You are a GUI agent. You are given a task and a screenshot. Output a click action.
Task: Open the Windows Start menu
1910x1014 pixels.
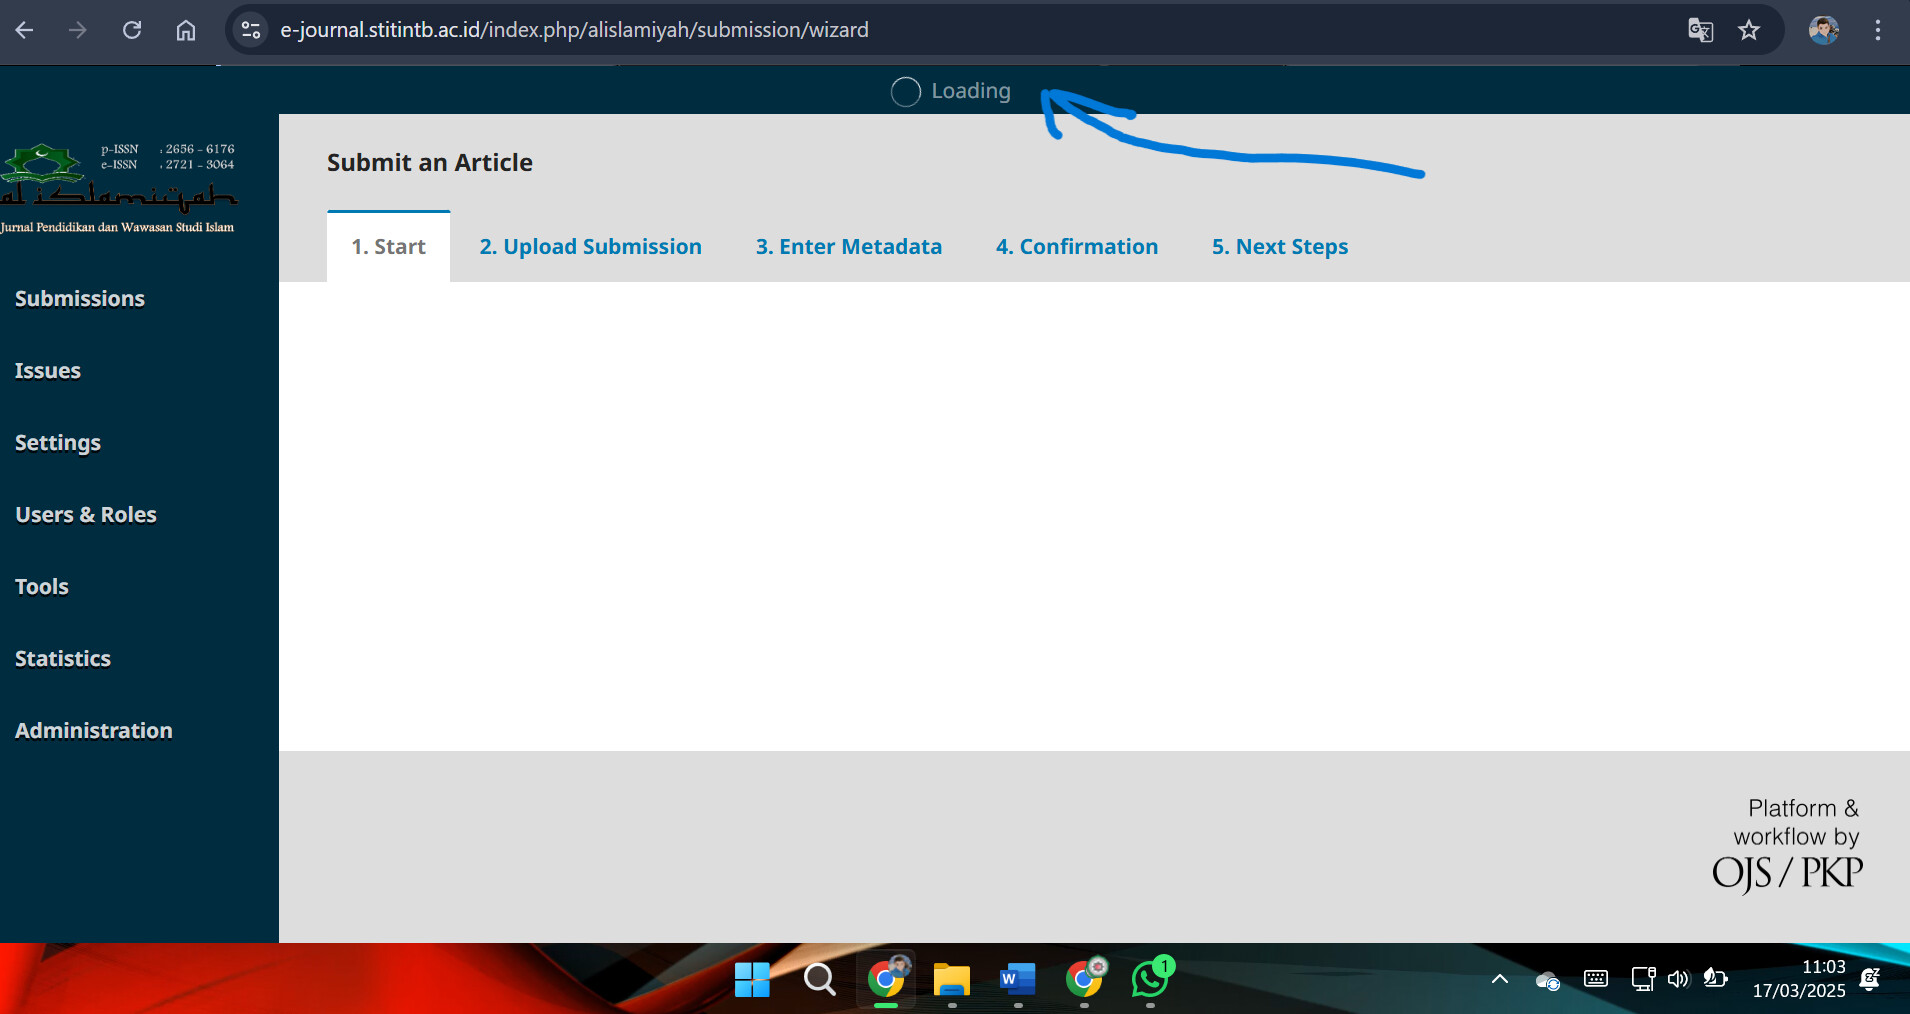752,980
